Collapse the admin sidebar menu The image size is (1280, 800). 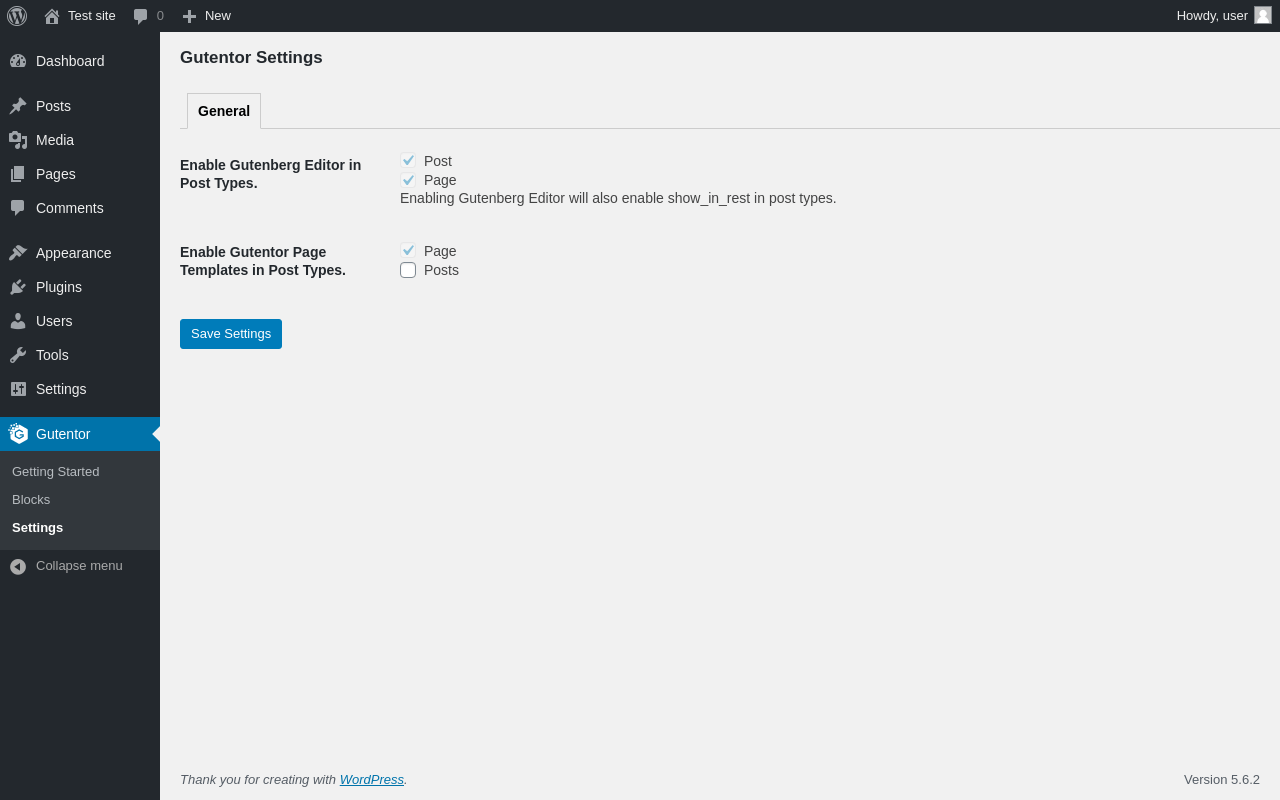click(66, 566)
